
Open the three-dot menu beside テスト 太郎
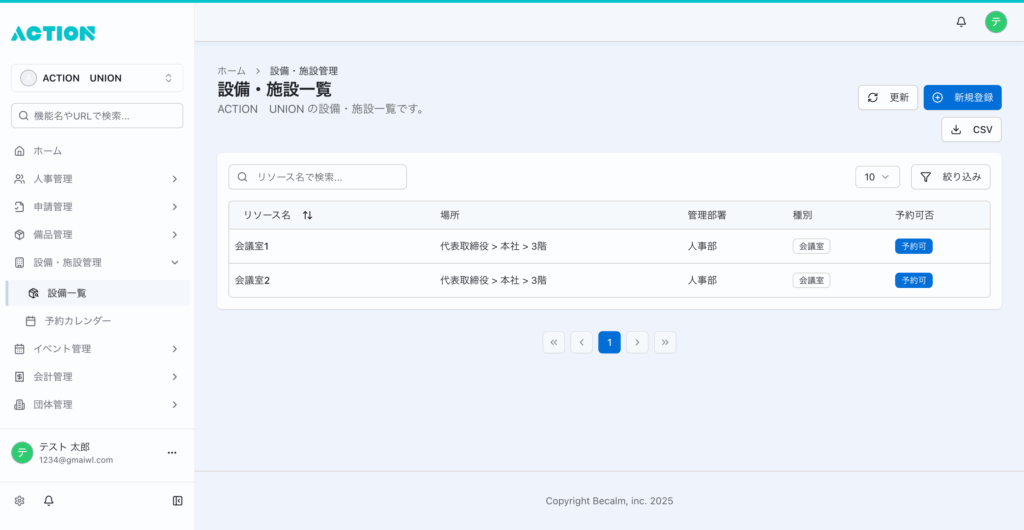(172, 453)
